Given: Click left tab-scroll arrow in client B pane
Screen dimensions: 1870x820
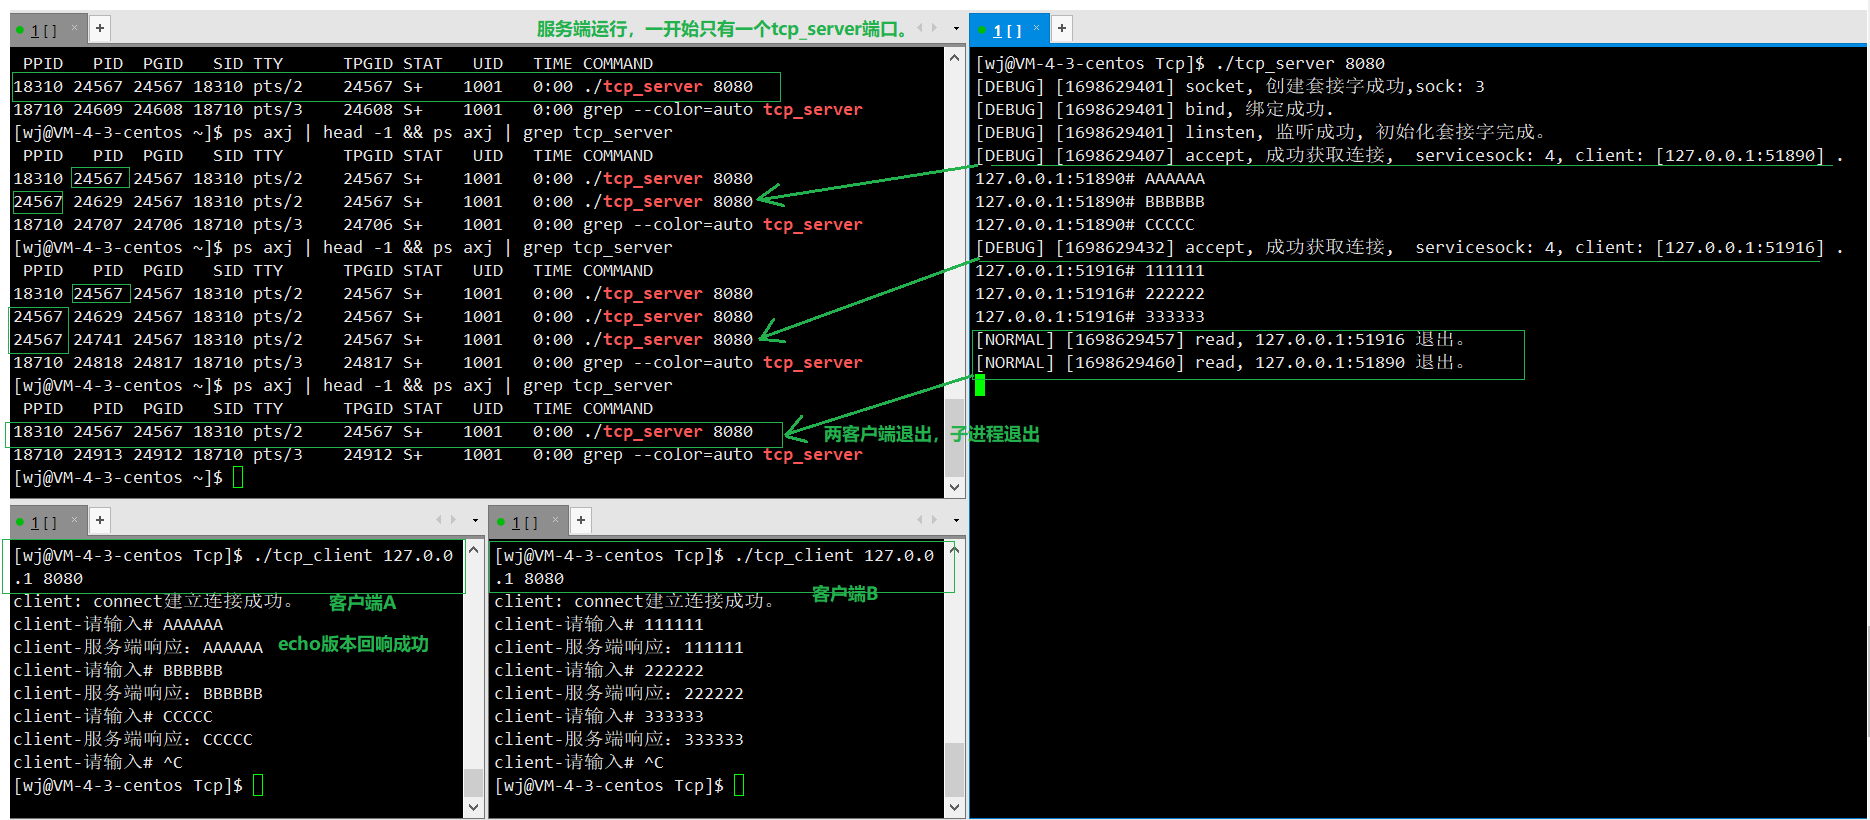Looking at the screenshot, I should tap(920, 520).
